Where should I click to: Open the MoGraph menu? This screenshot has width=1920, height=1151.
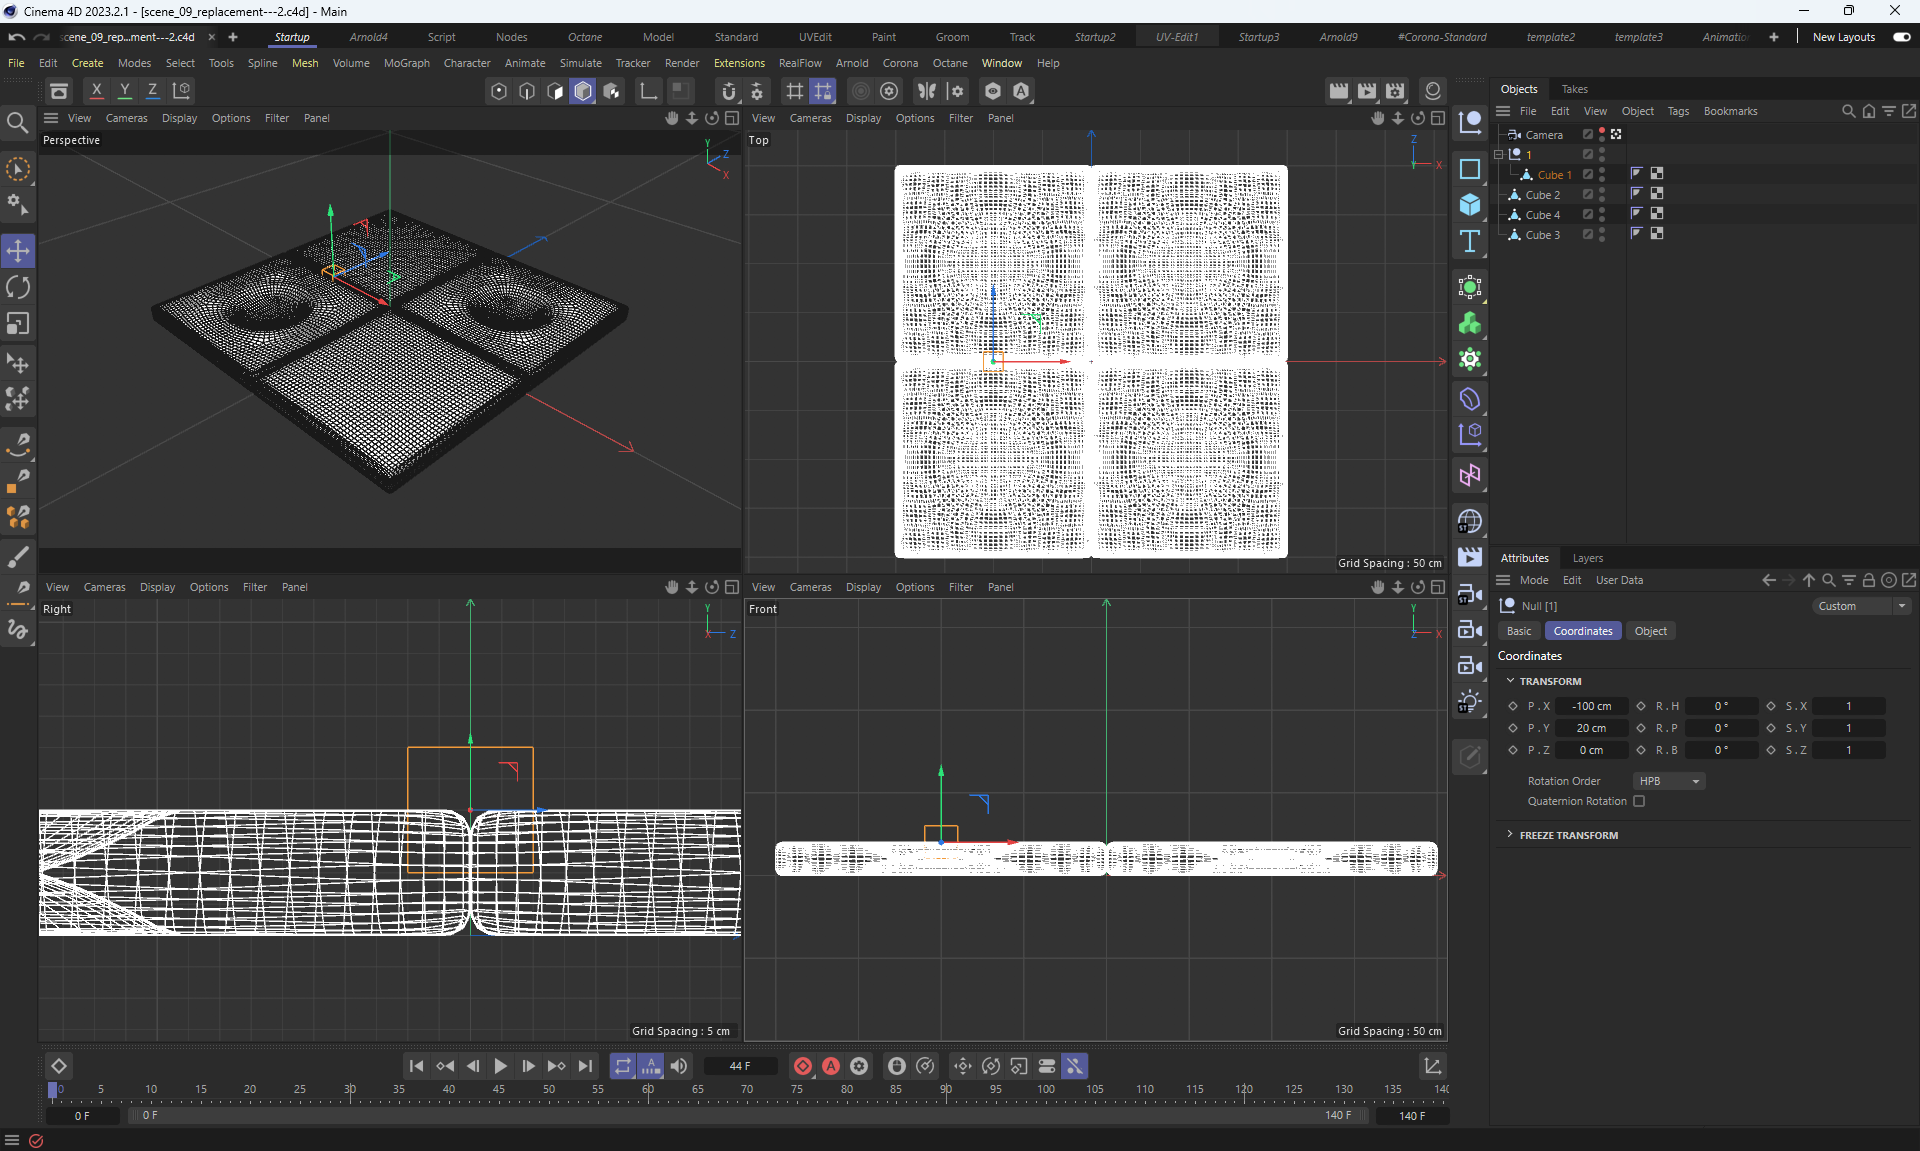(406, 63)
